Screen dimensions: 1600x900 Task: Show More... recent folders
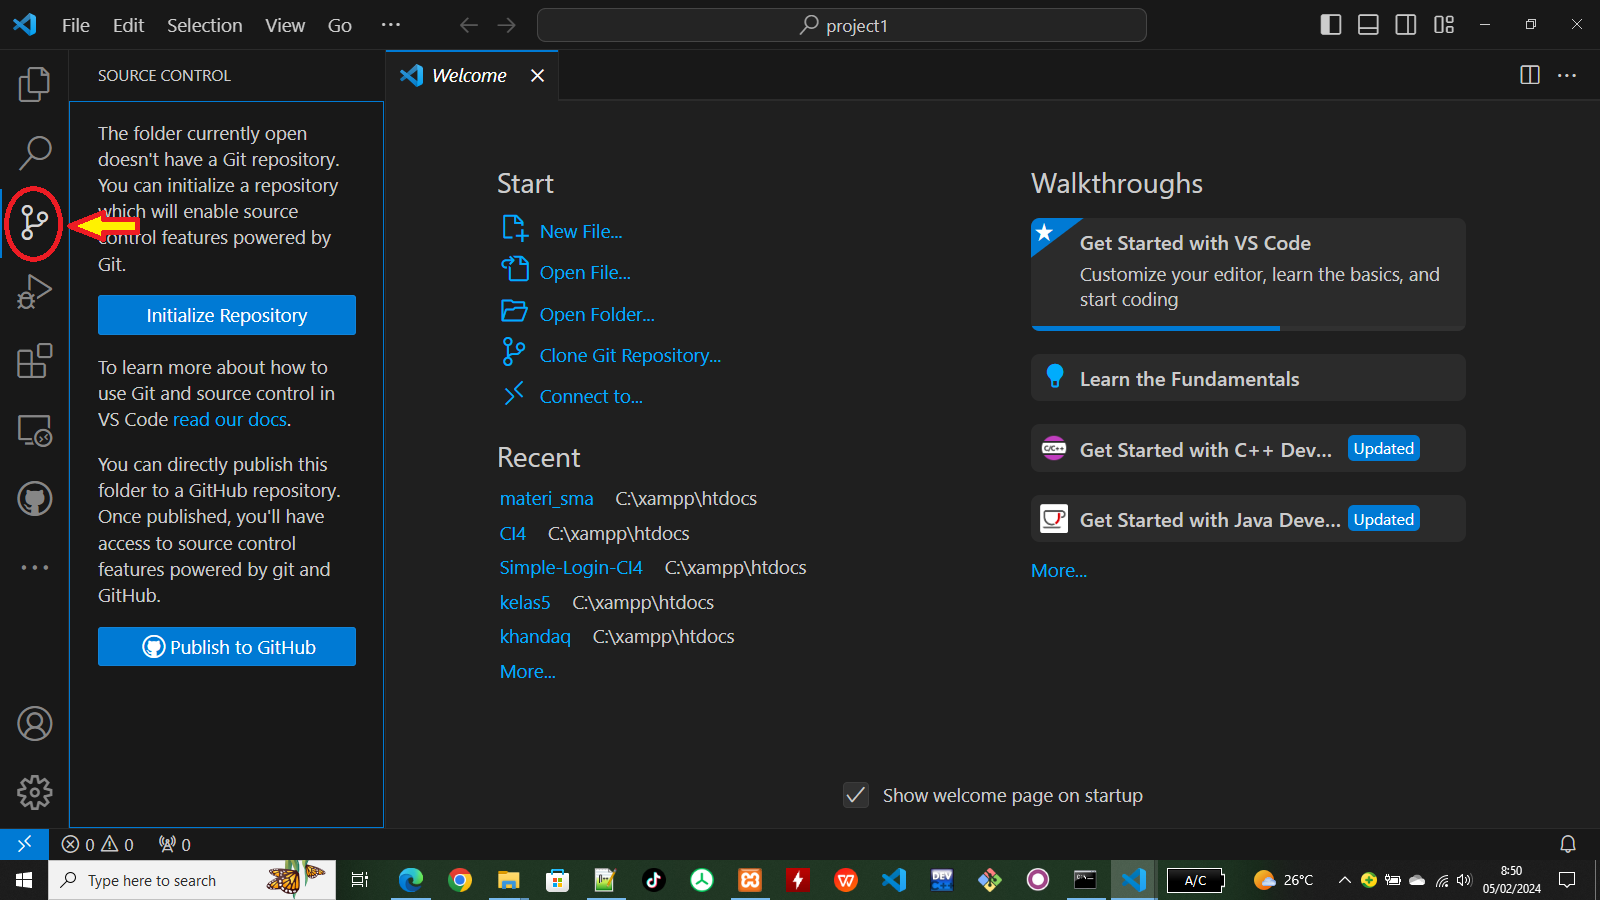(528, 671)
